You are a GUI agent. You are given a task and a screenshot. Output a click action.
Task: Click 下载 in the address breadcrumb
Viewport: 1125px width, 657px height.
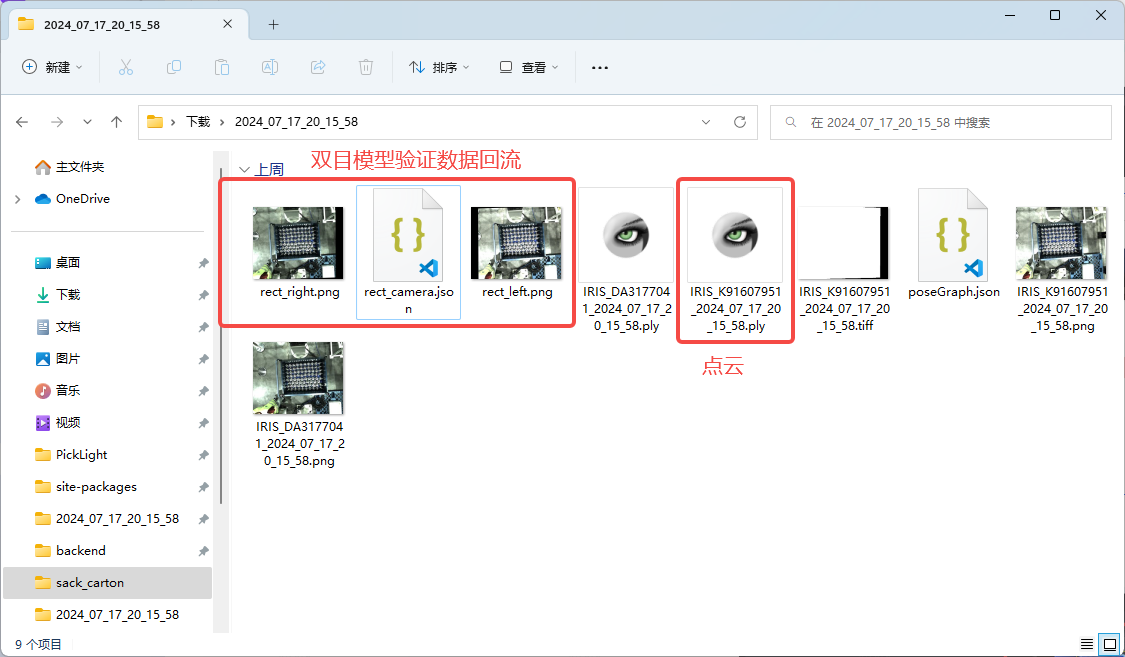(198, 122)
